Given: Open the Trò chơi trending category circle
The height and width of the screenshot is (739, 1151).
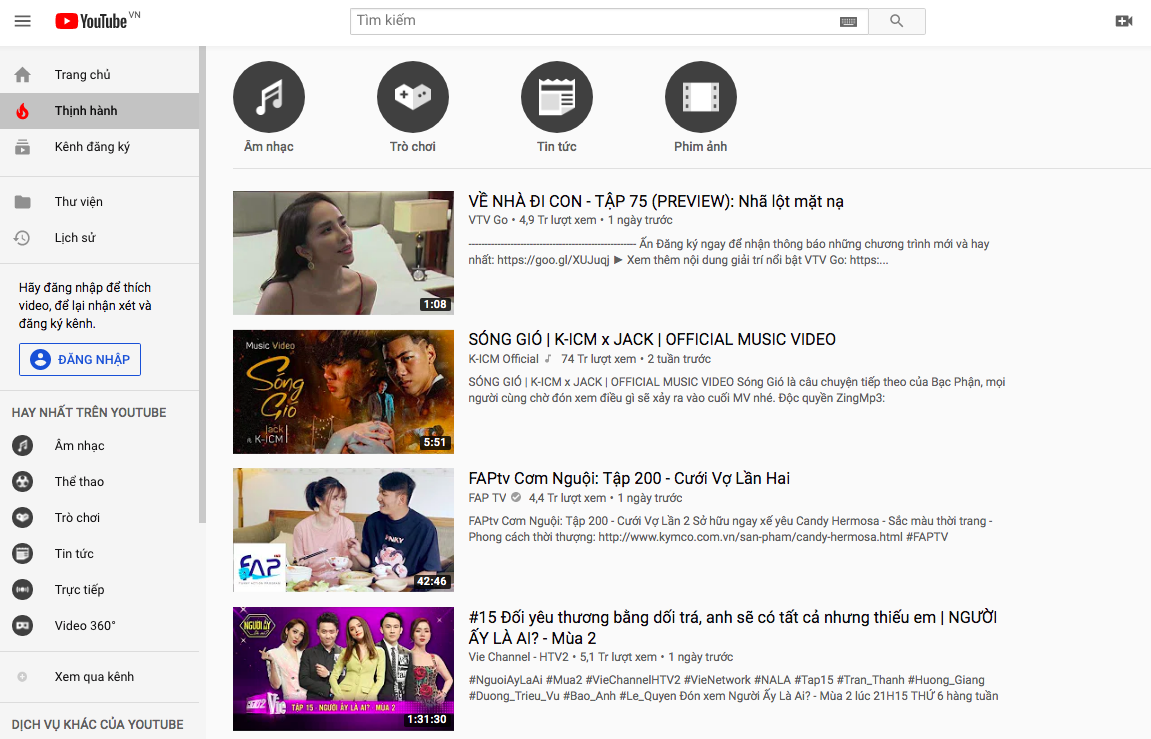Looking at the screenshot, I should click(x=413, y=97).
